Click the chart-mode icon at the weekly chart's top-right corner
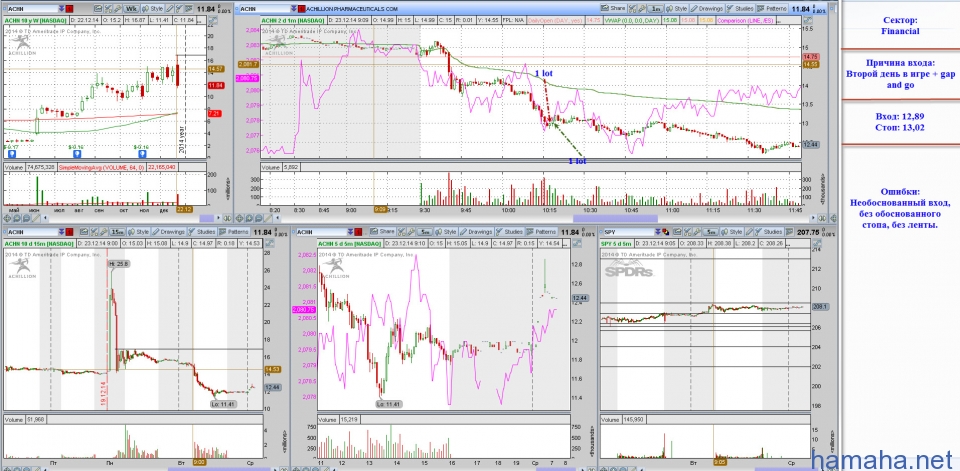The image size is (960, 471). (x=212, y=21)
